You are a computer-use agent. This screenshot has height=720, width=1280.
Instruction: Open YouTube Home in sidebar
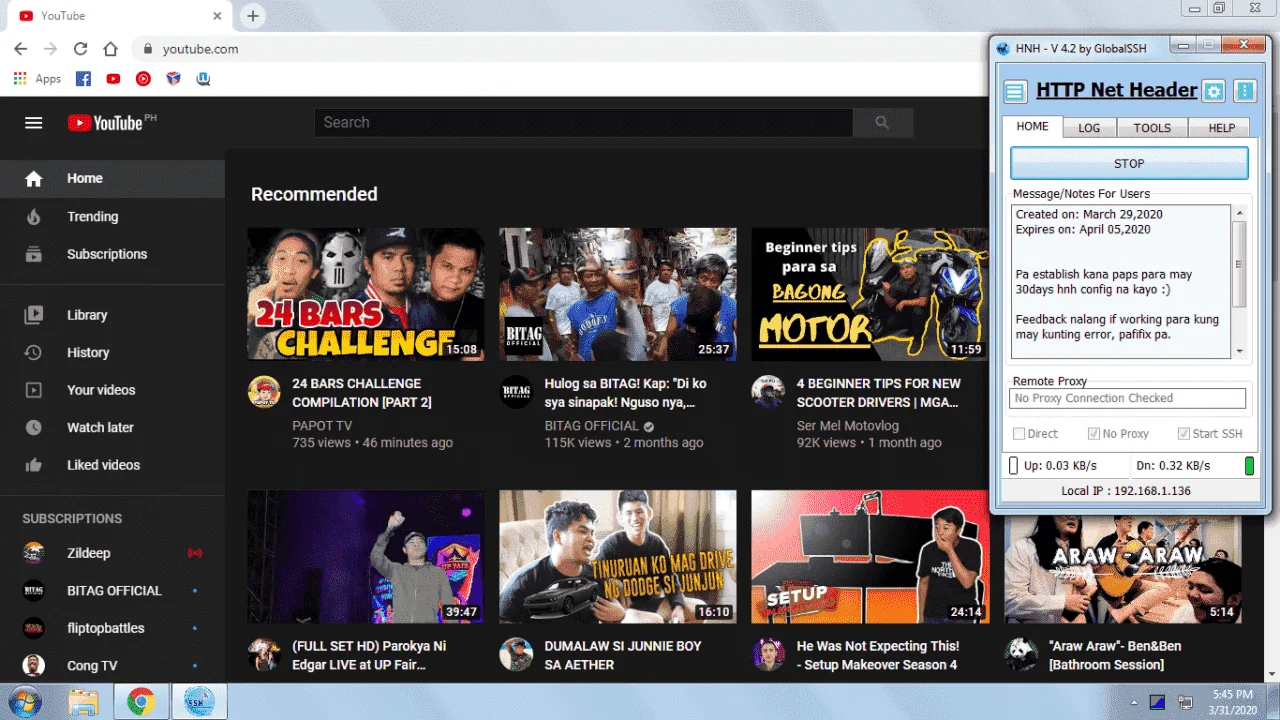(x=112, y=178)
